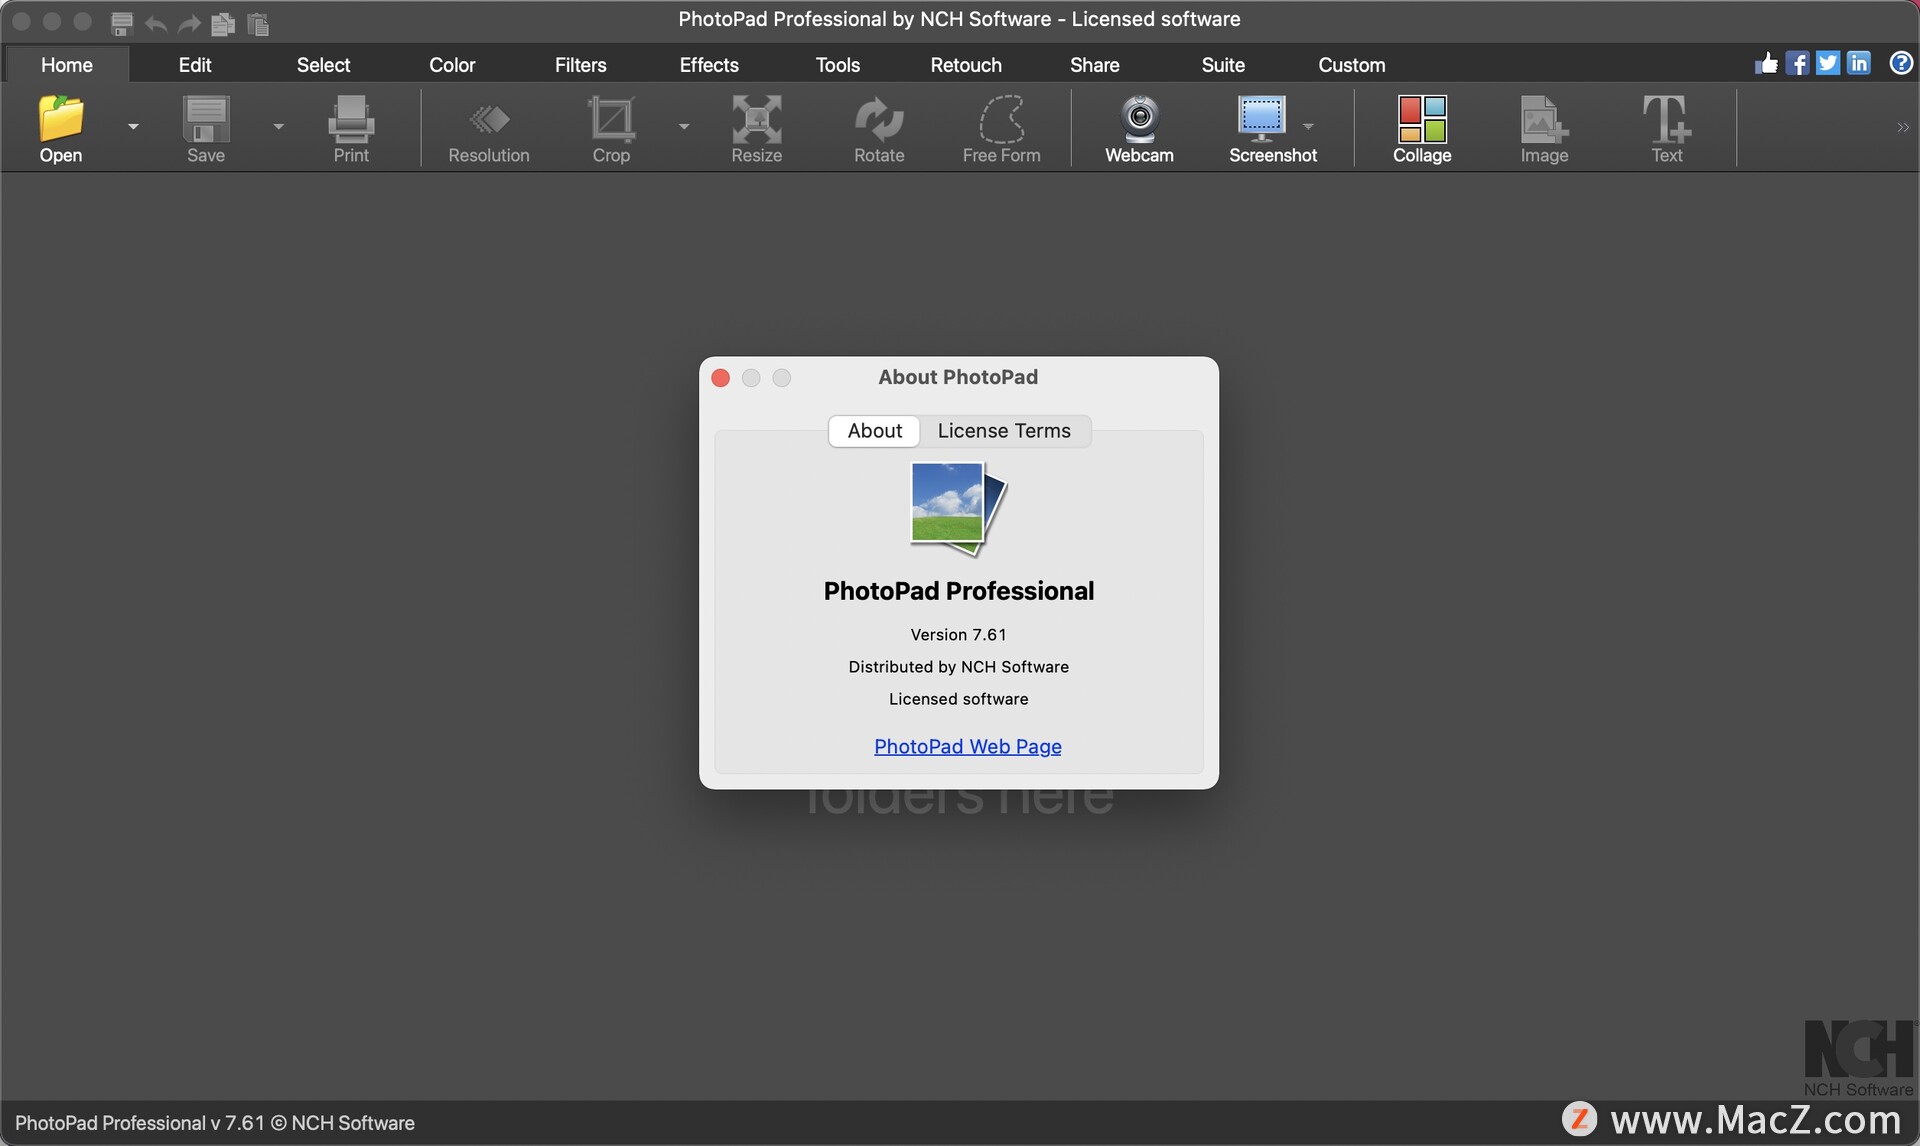
Task: Click the NCH Software logo
Action: [x=1859, y=1058]
